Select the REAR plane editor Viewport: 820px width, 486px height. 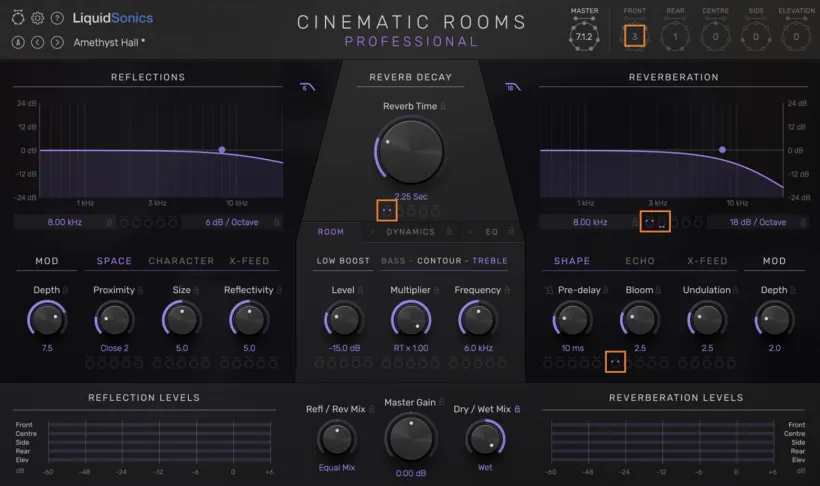675,37
